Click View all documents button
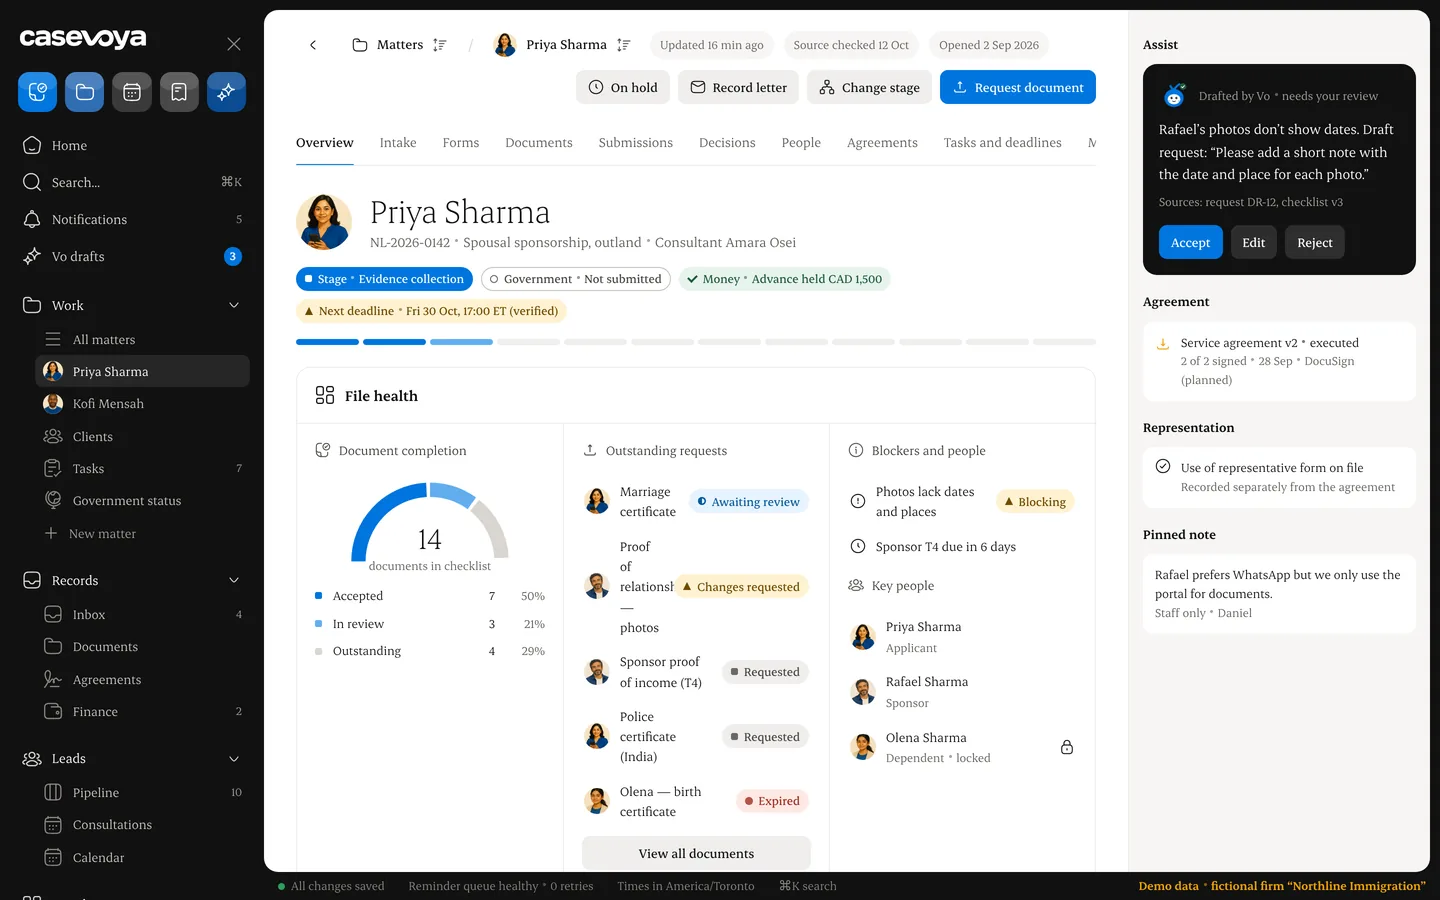This screenshot has width=1440, height=900. [x=696, y=853]
